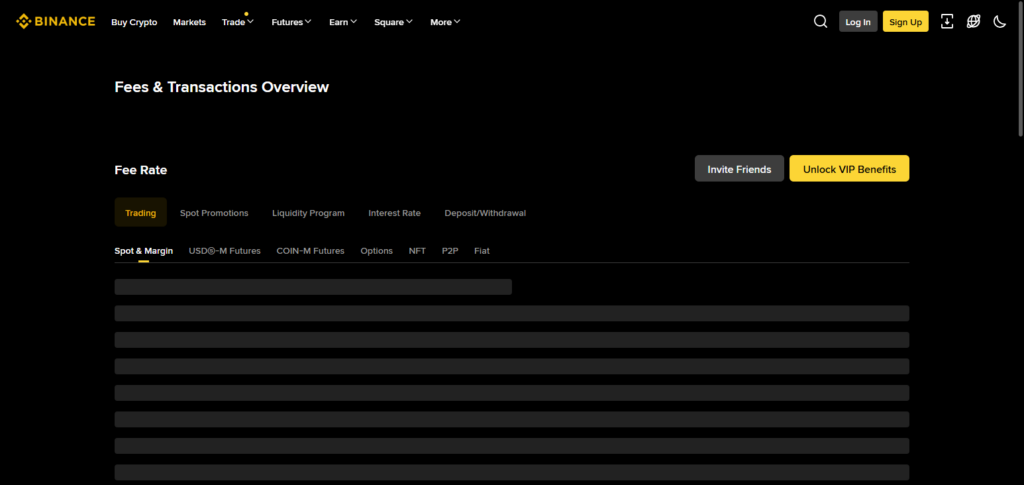
Task: Expand the Futures dropdown menu
Action: (291, 22)
